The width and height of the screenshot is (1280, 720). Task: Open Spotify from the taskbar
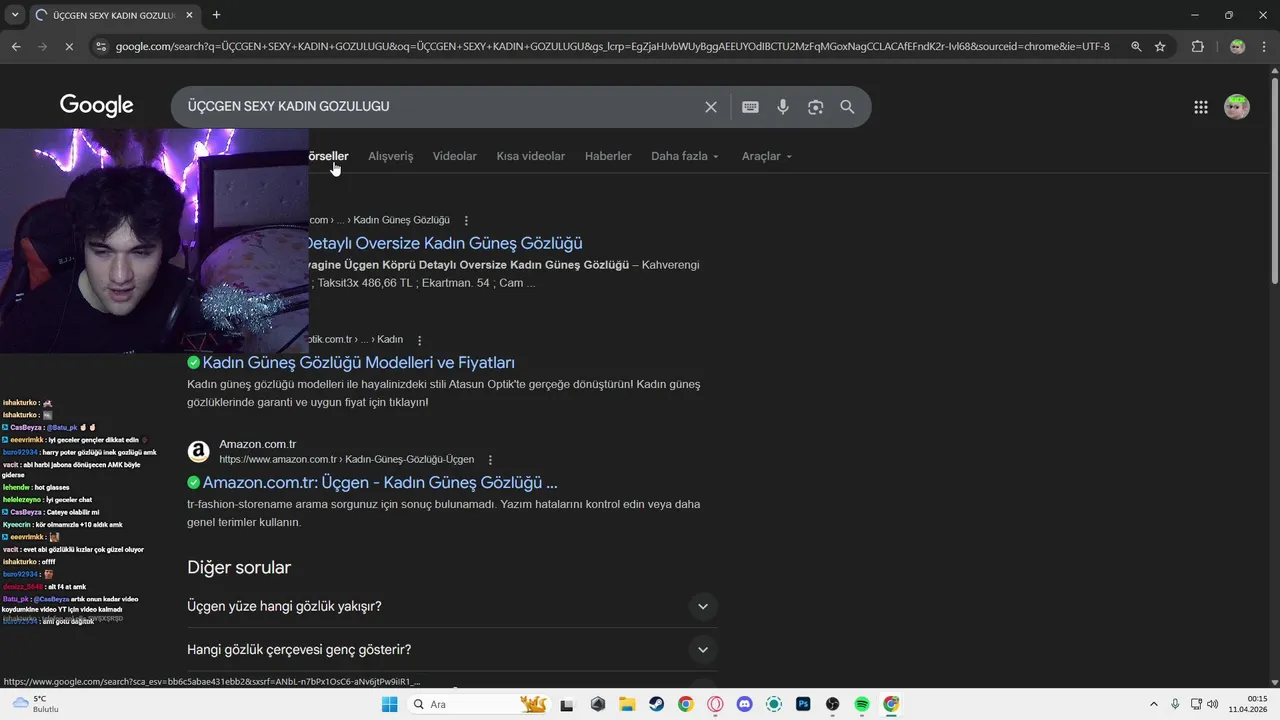click(862, 704)
